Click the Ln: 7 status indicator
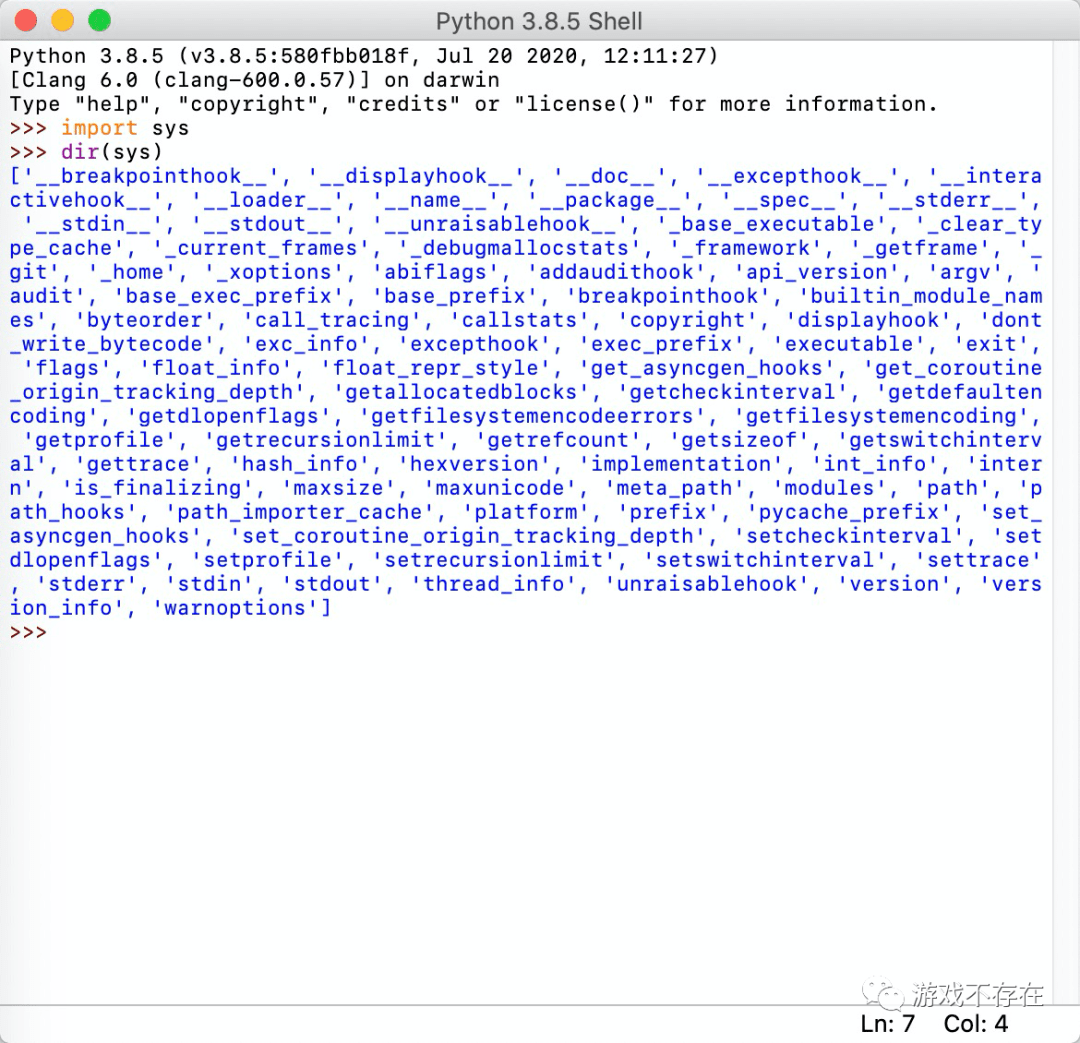 [x=886, y=1024]
